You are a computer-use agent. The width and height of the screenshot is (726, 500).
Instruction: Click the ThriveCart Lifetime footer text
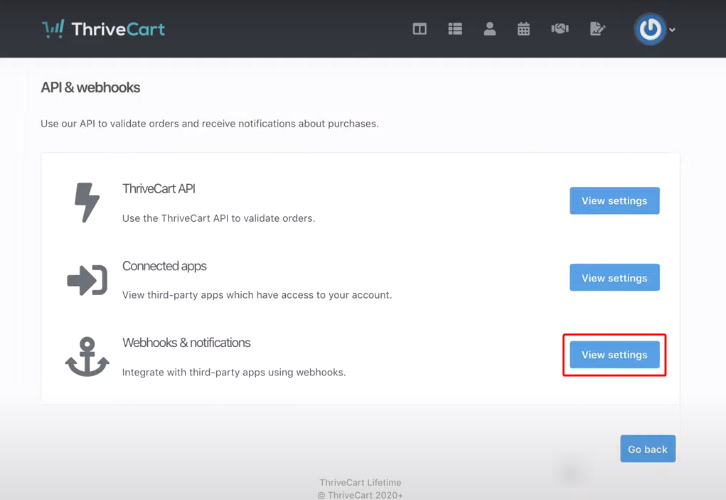click(360, 482)
